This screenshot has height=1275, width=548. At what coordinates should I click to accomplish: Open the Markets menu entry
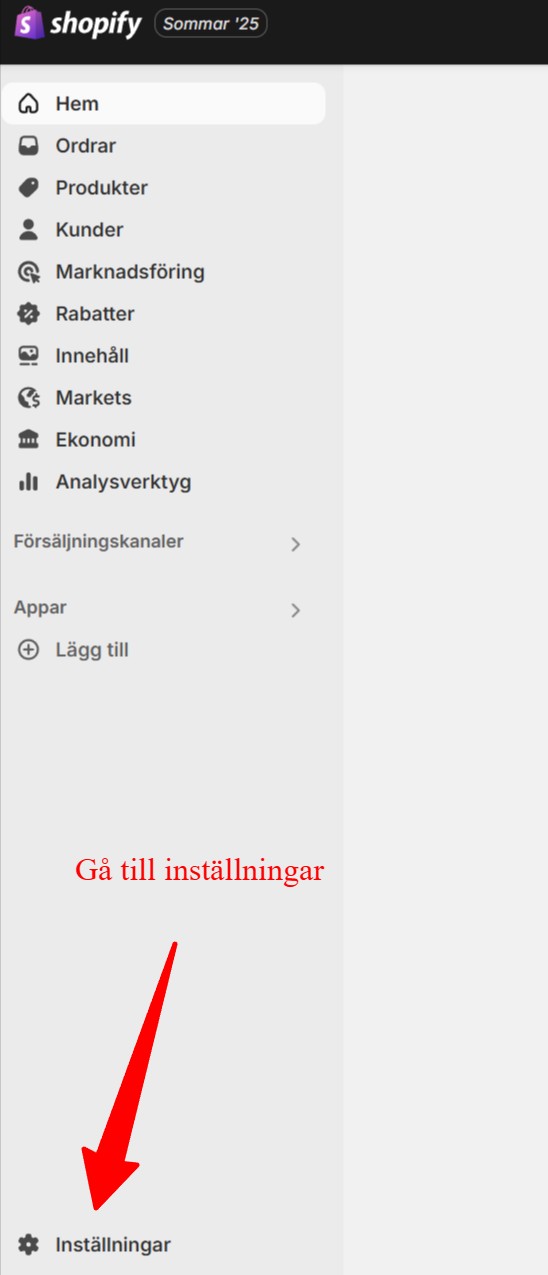pyautogui.click(x=164, y=398)
